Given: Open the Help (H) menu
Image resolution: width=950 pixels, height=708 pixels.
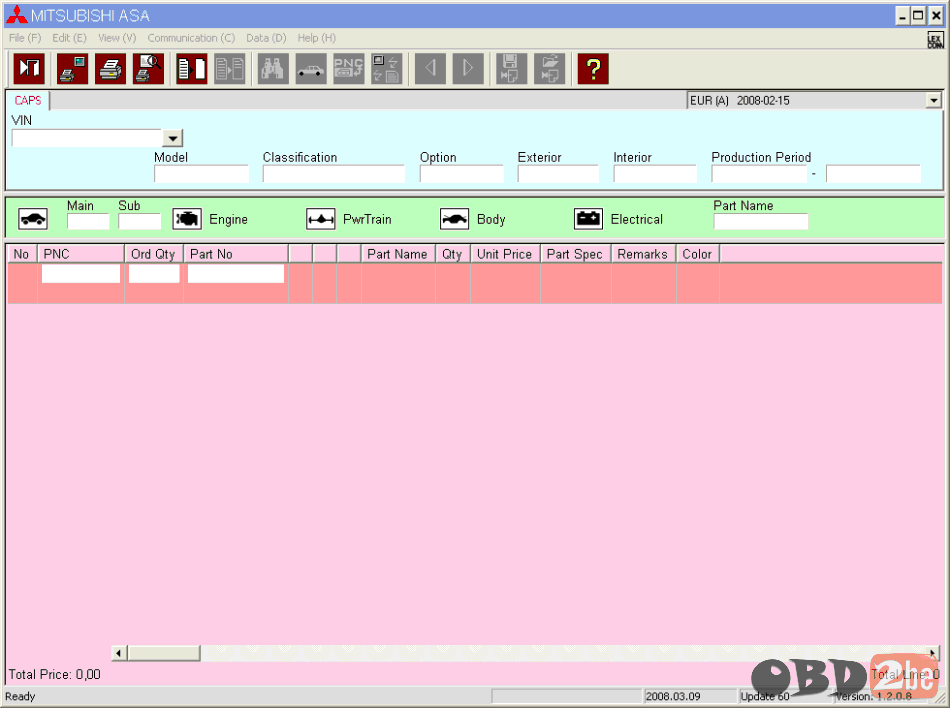Looking at the screenshot, I should click(x=316, y=38).
